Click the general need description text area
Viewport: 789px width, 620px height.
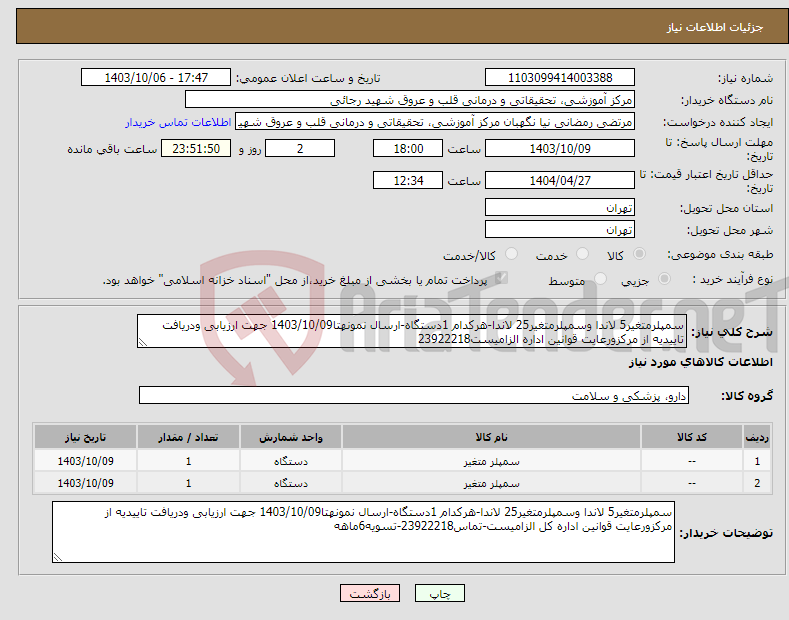pos(412,332)
